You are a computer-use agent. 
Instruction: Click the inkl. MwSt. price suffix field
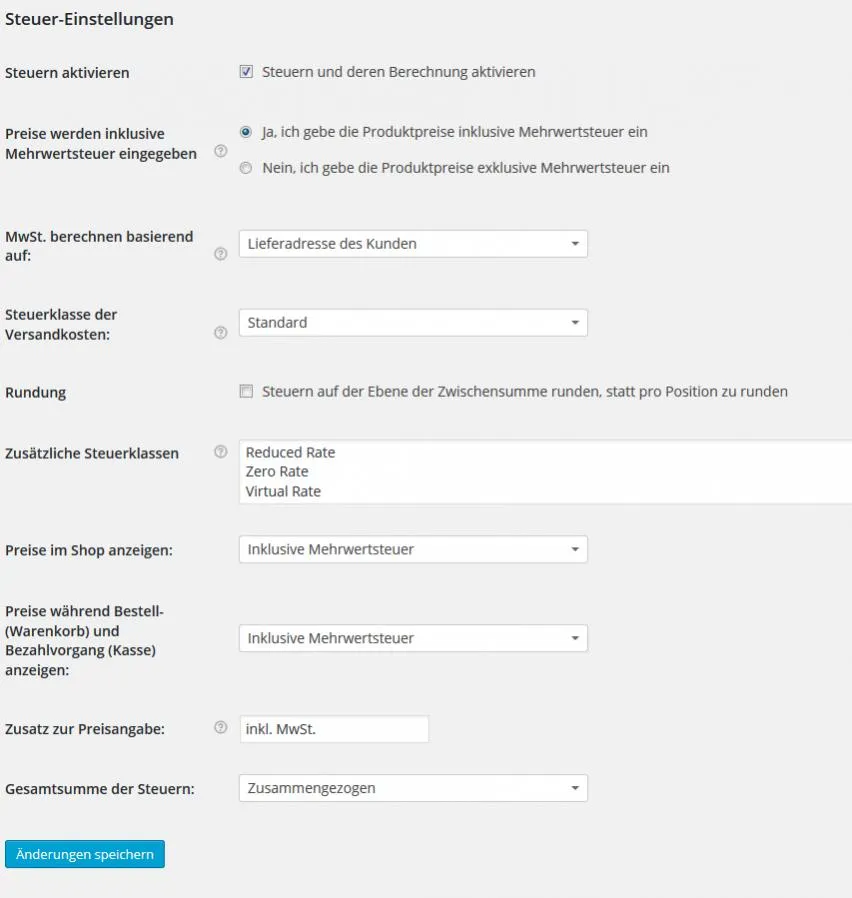[x=334, y=729]
